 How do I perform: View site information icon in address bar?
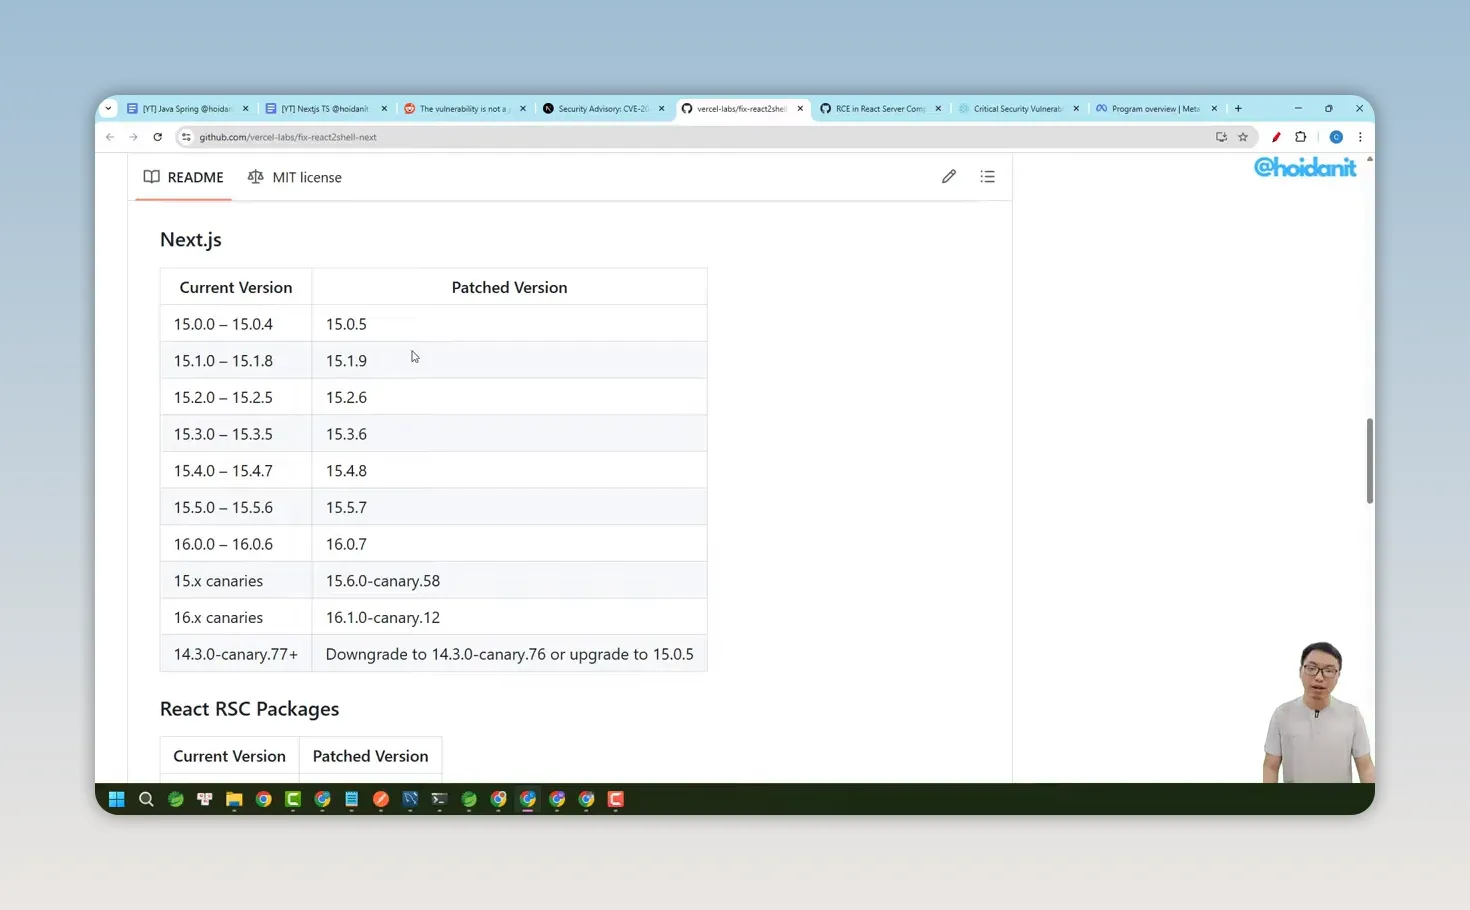(x=185, y=137)
